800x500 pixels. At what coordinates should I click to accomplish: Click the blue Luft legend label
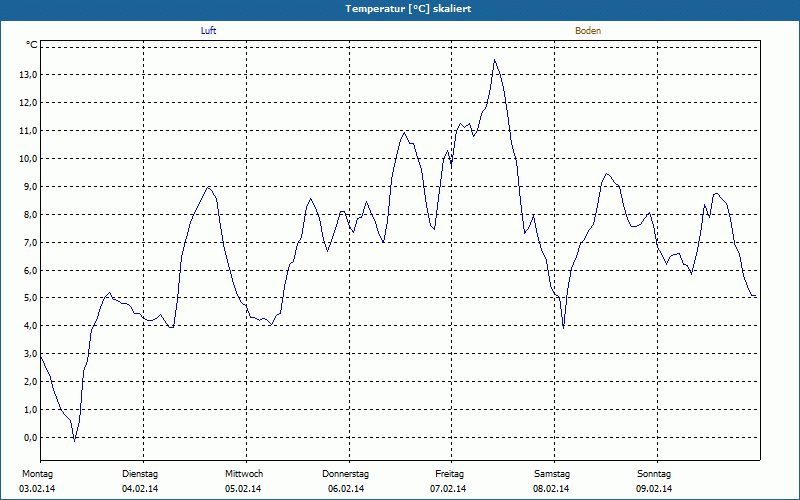[208, 31]
